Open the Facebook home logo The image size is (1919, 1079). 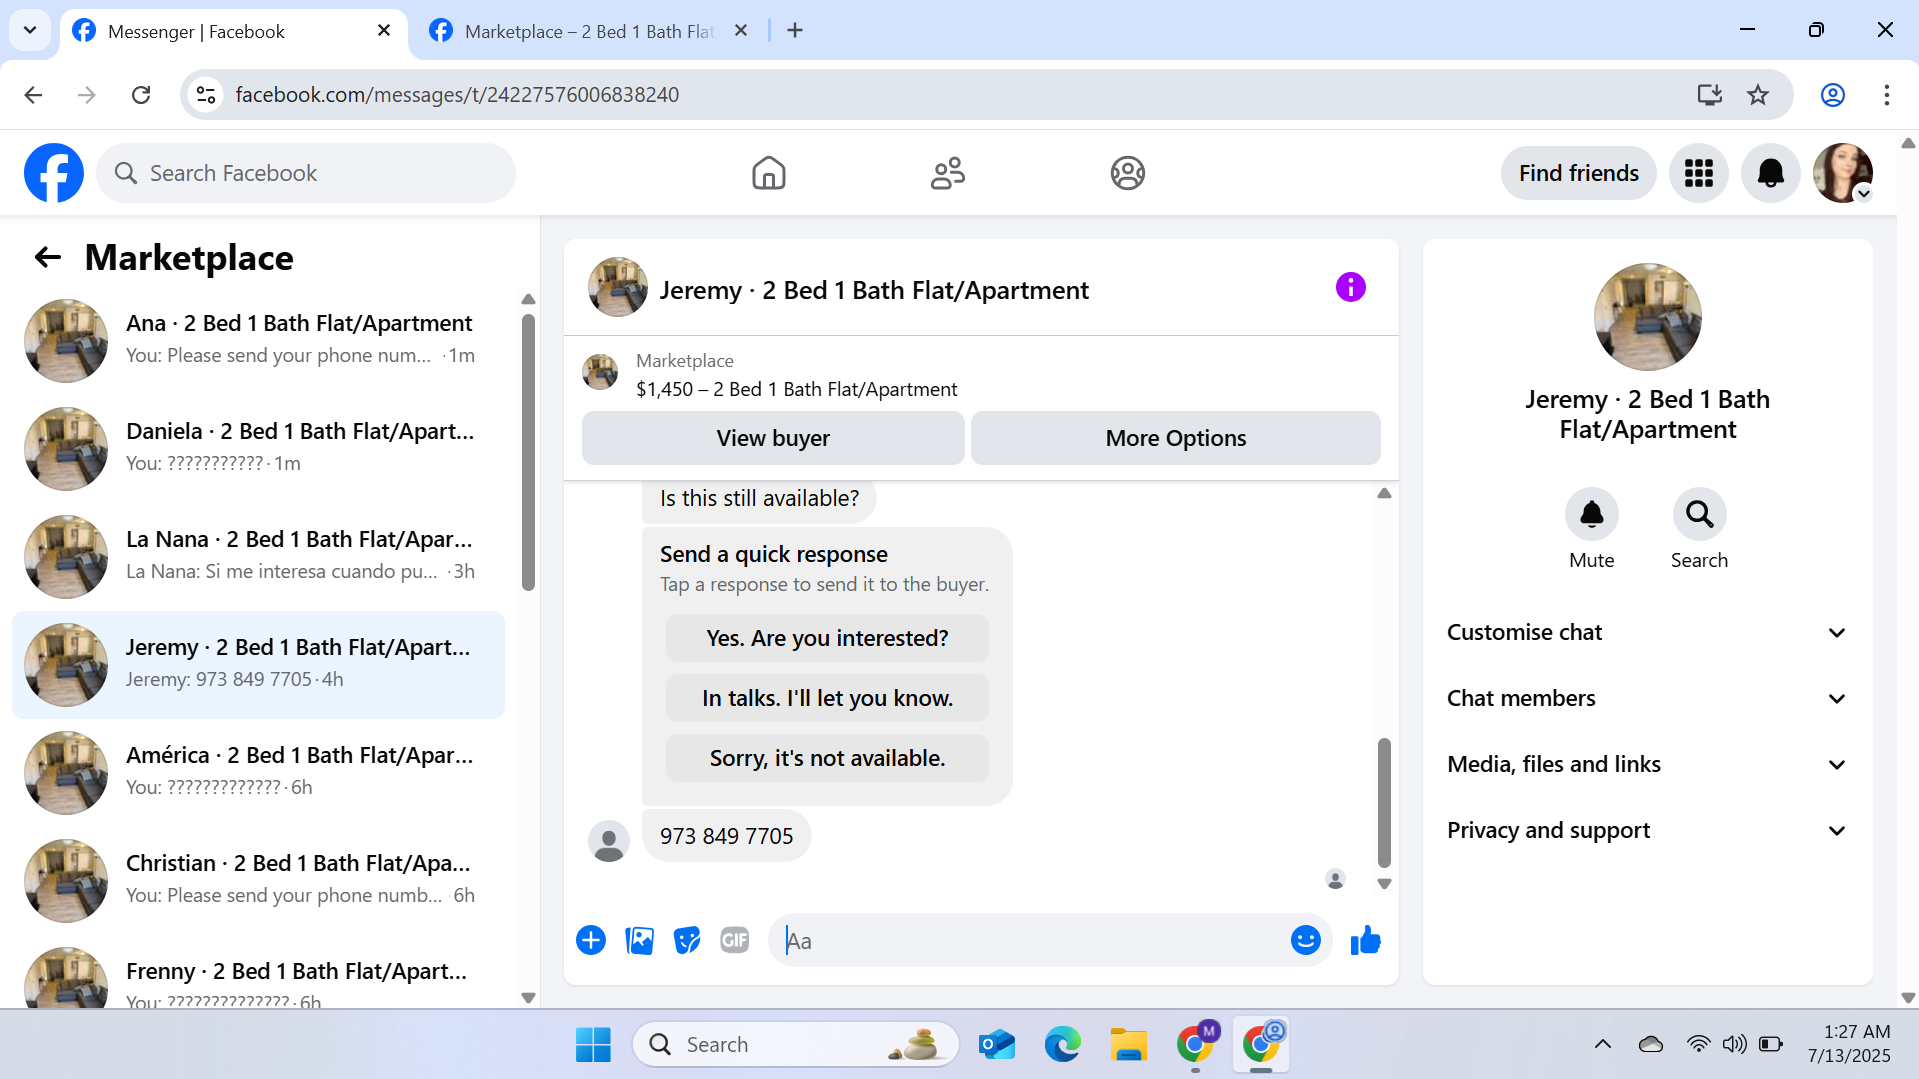[x=54, y=173]
